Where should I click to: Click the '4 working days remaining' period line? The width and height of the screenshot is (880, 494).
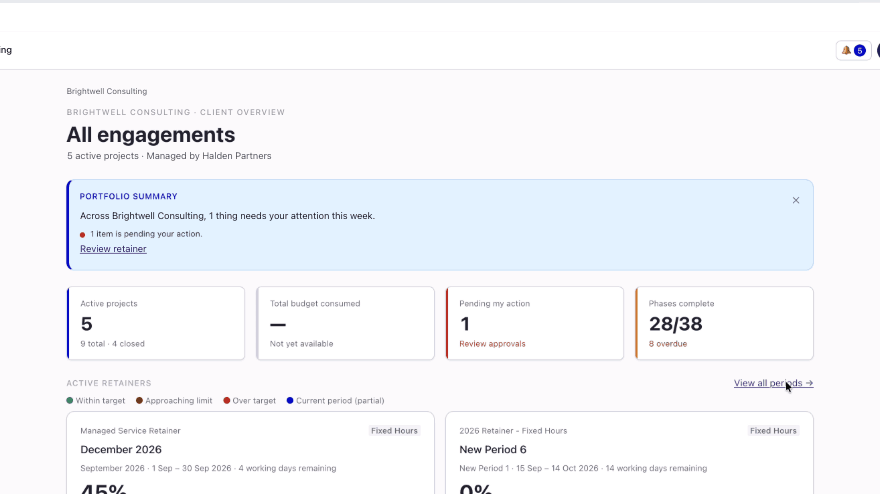[208, 468]
